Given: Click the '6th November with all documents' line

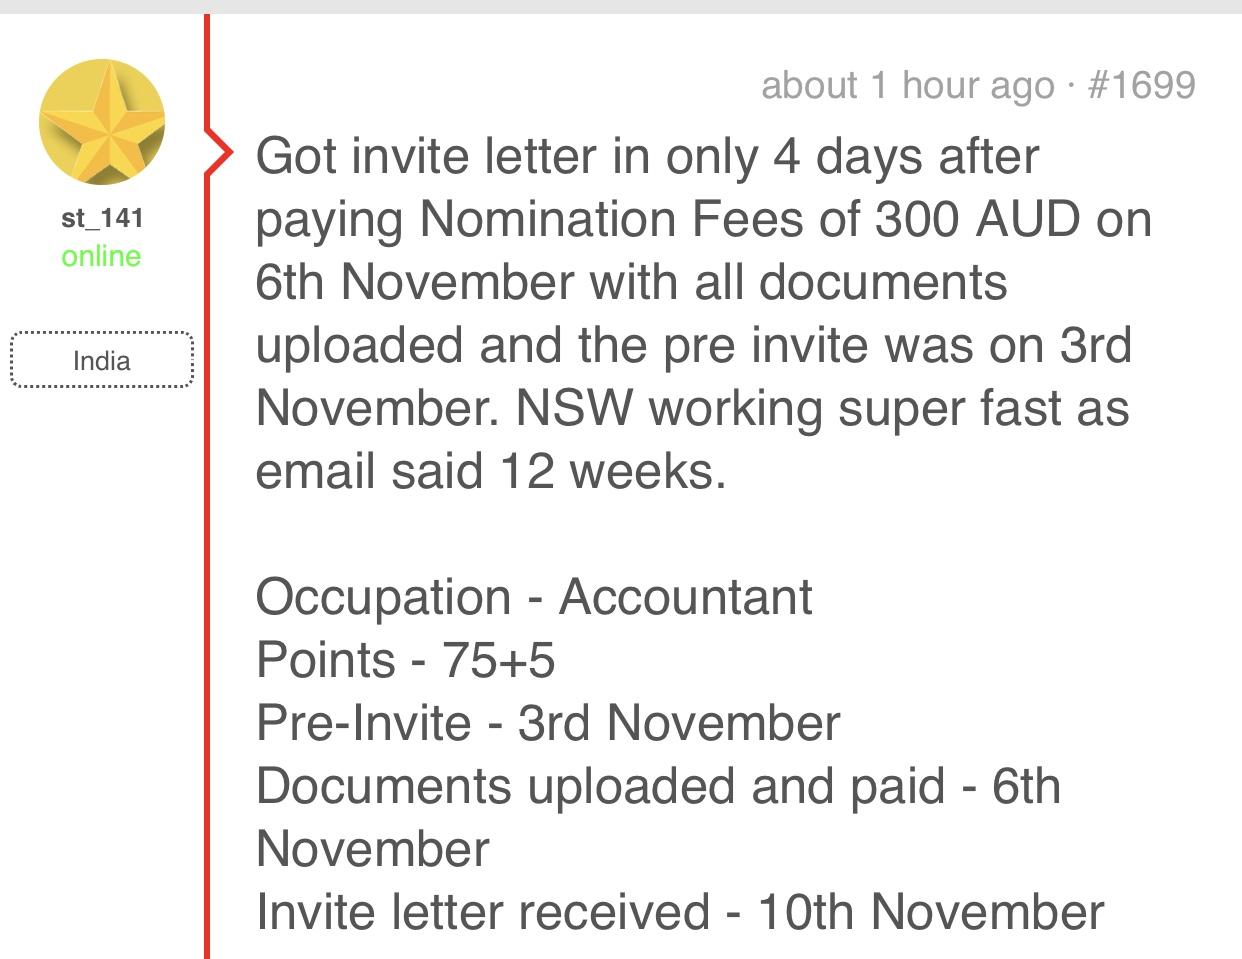Looking at the screenshot, I should [x=630, y=282].
